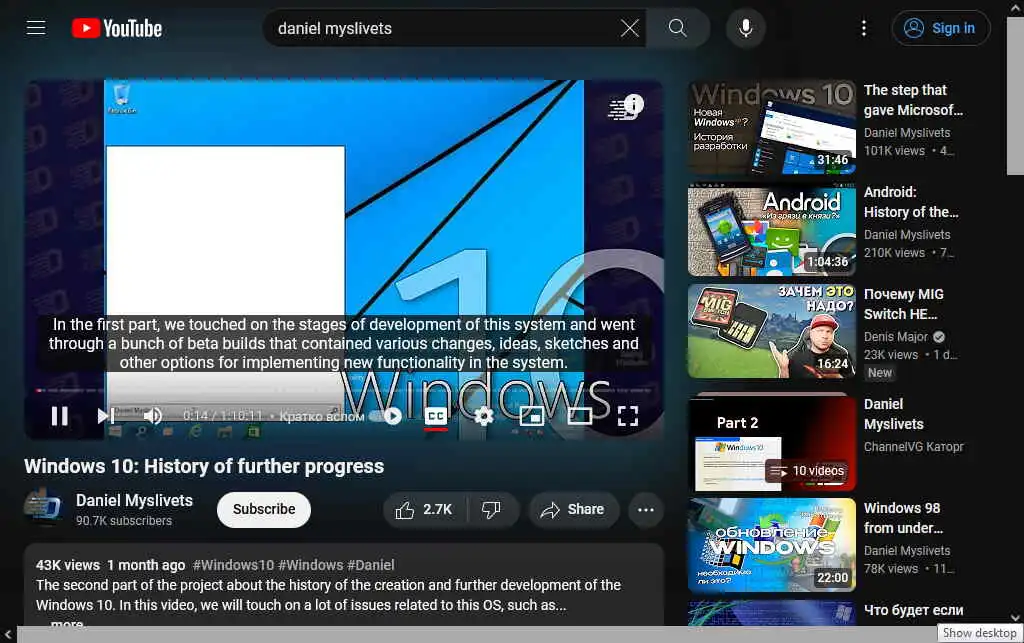Enter fullscreen mode in player
Image resolution: width=1024 pixels, height=643 pixels.
click(x=628, y=416)
